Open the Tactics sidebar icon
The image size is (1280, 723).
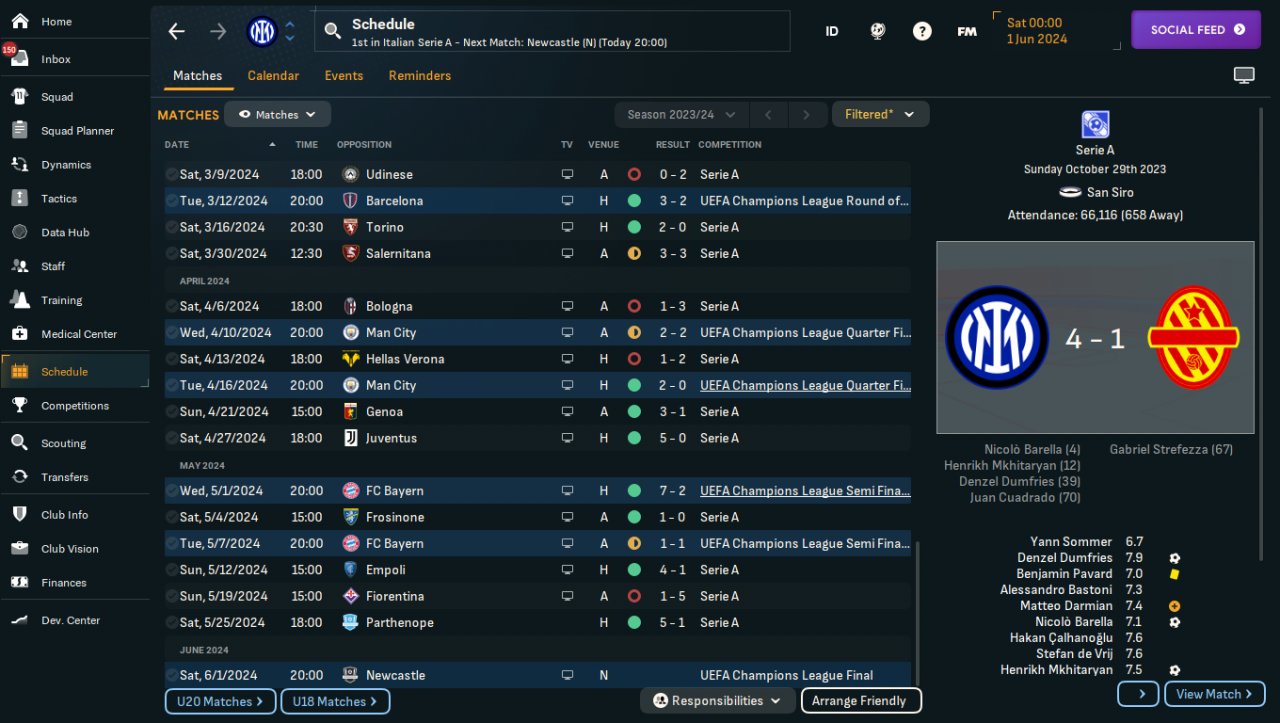(19, 198)
